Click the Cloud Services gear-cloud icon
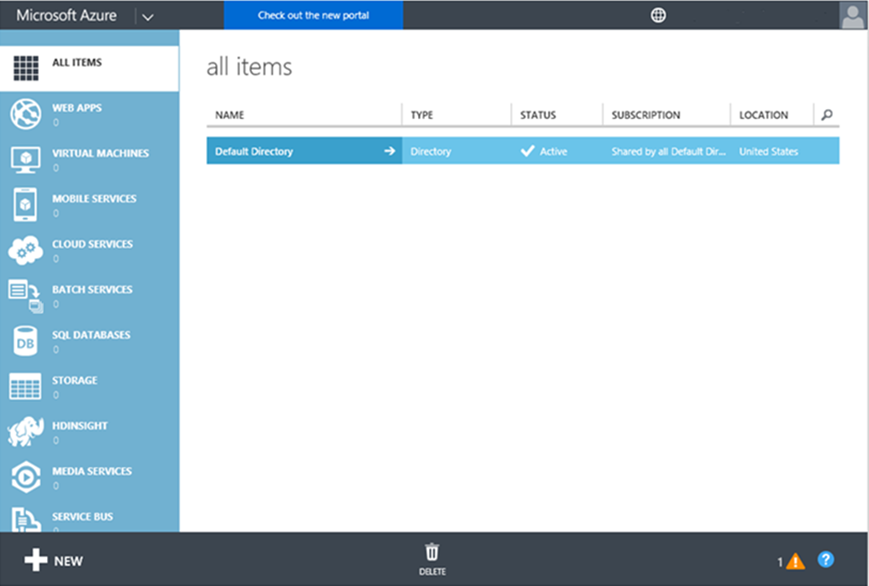The width and height of the screenshot is (869, 586). coord(25,250)
